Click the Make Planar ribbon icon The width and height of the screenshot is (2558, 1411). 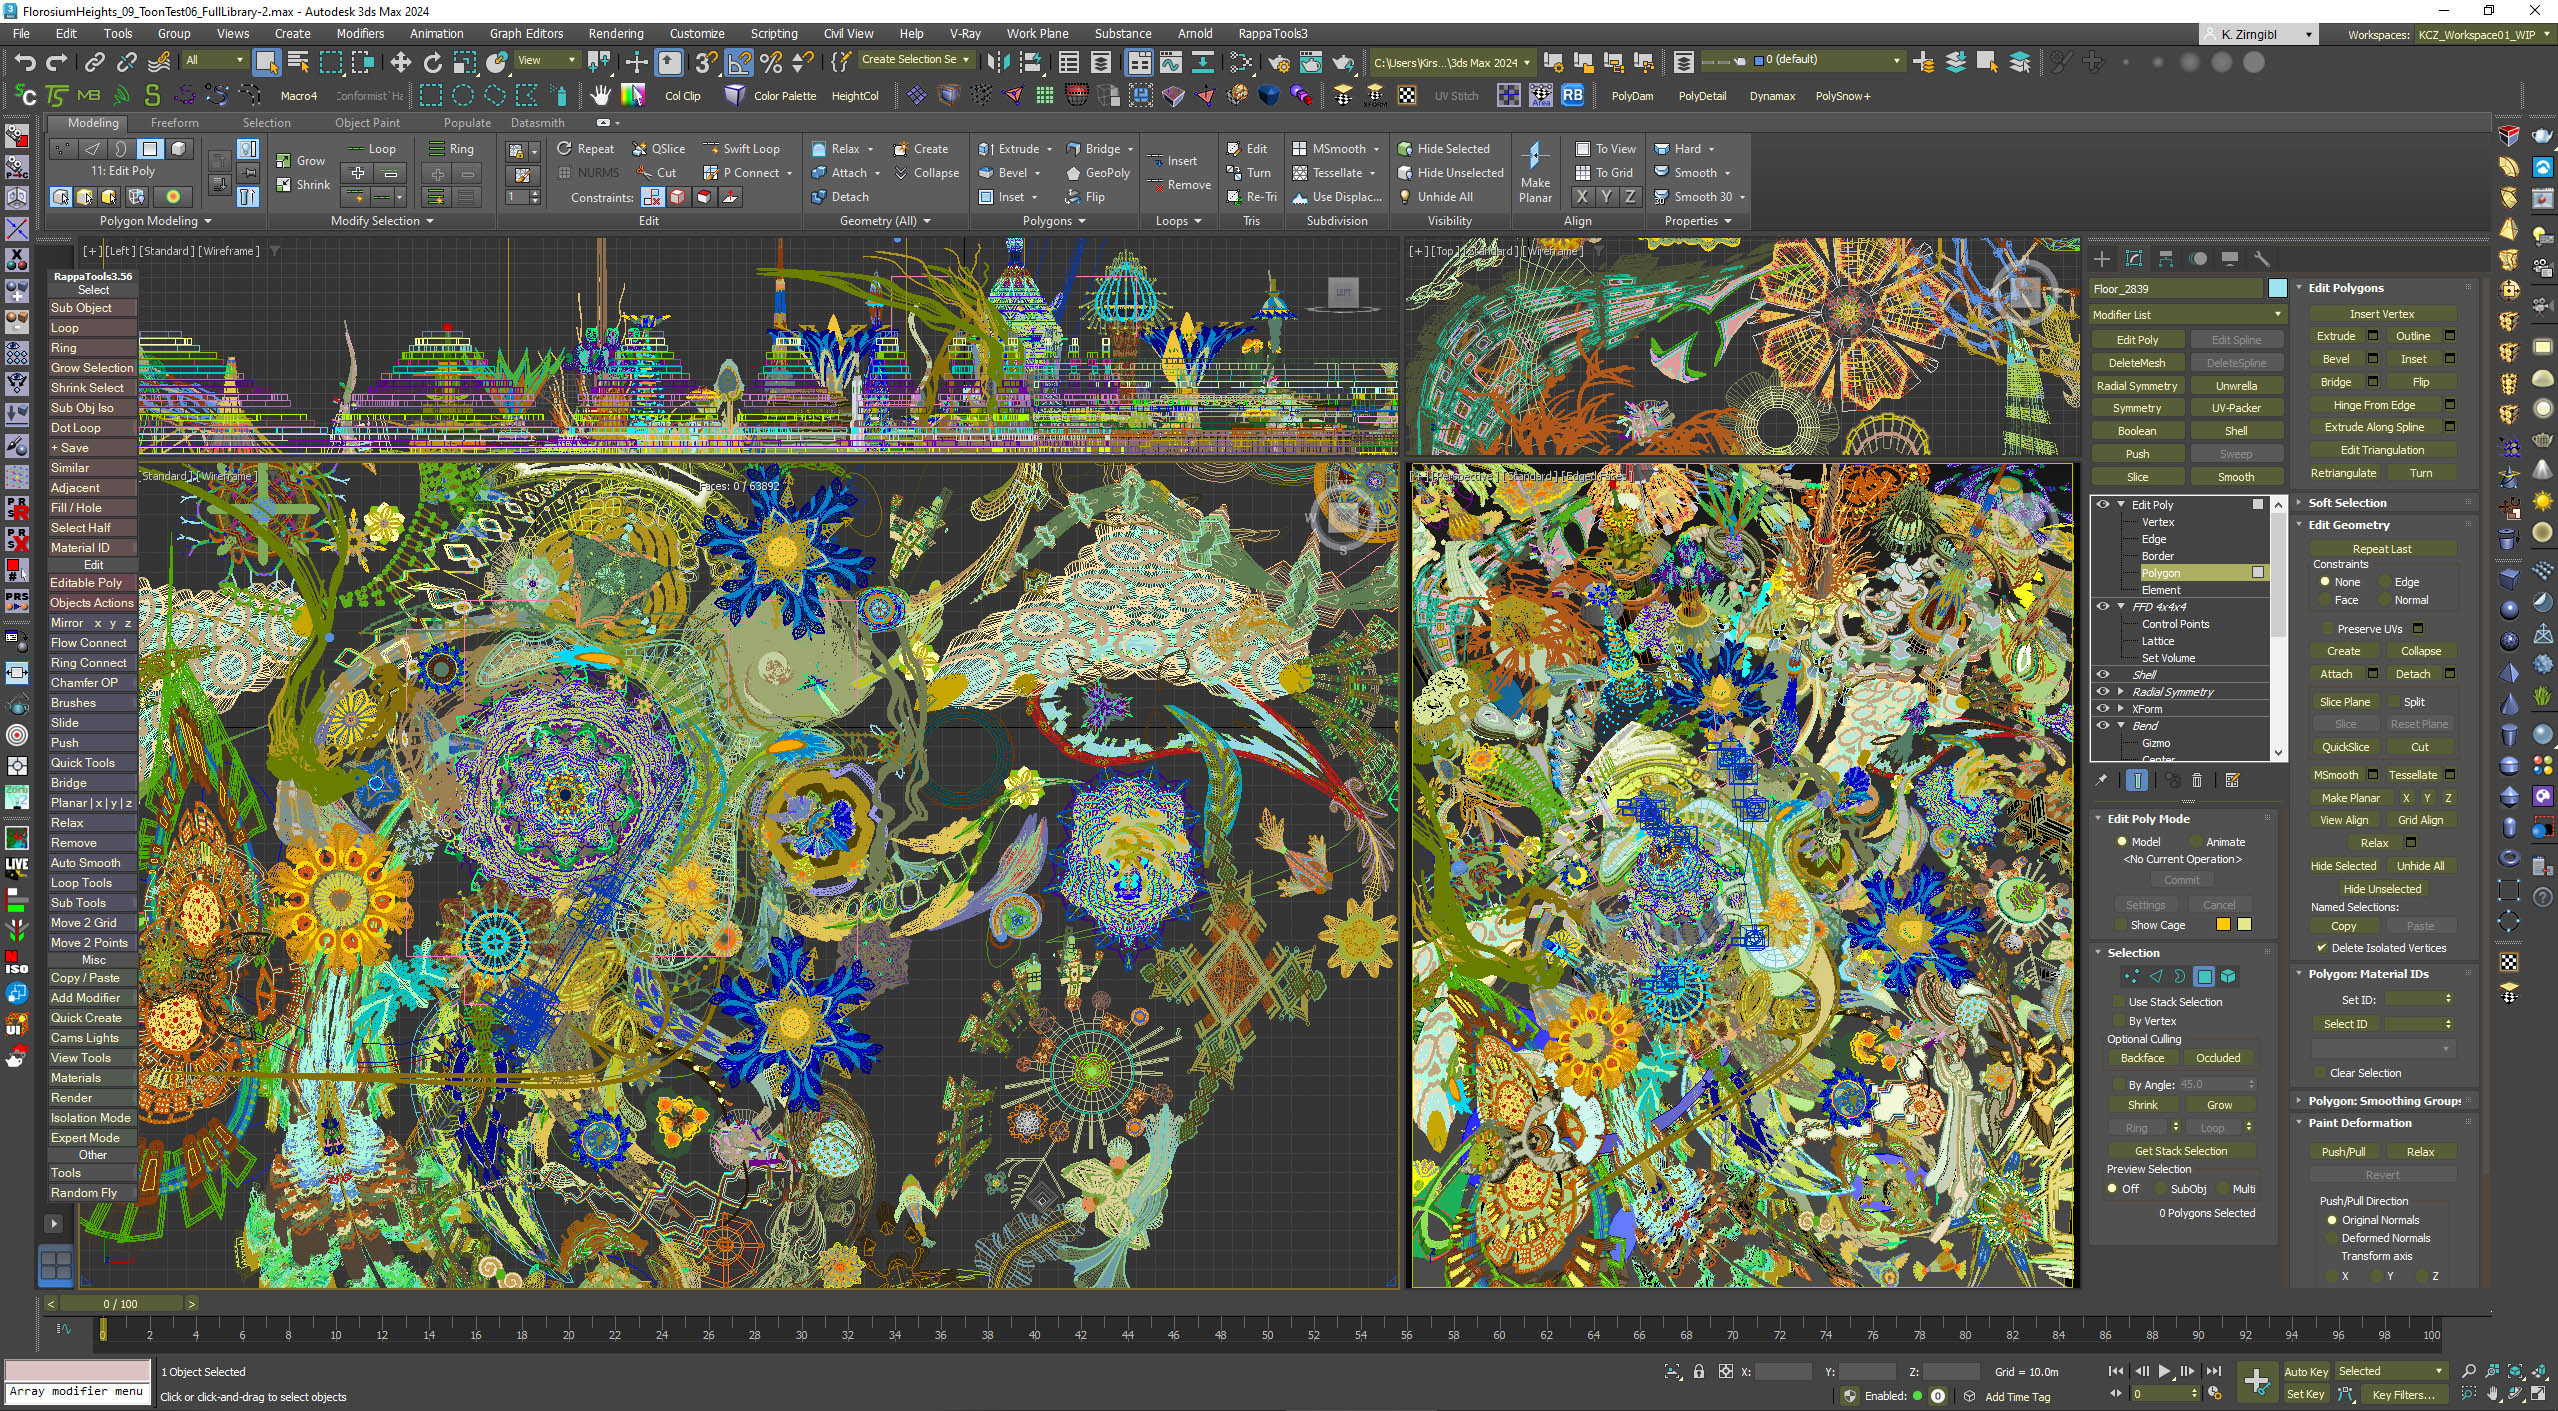click(1535, 172)
